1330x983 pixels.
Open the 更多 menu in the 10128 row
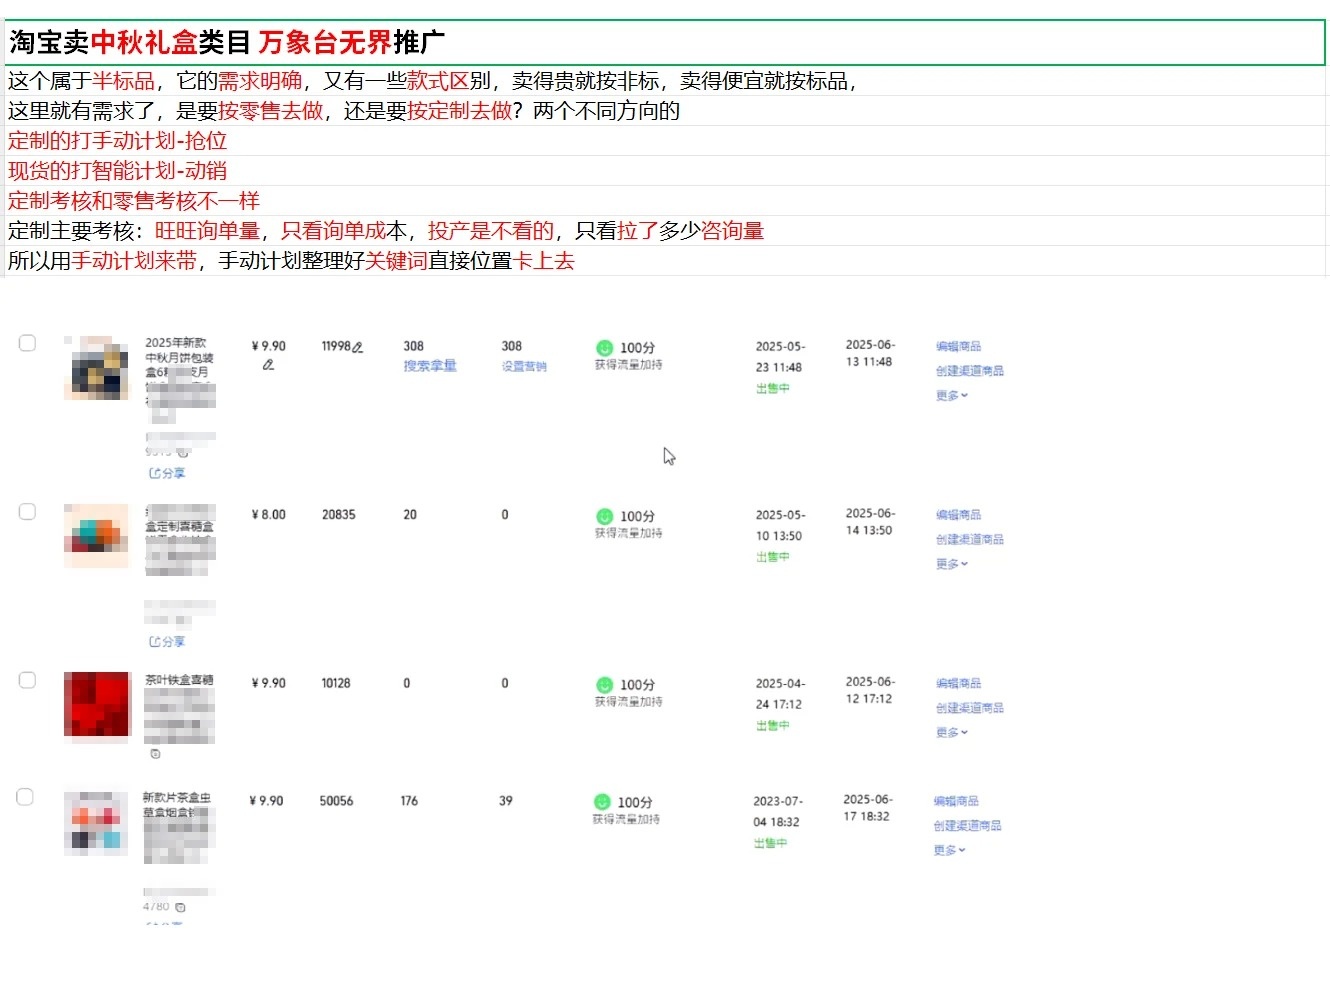click(x=952, y=732)
